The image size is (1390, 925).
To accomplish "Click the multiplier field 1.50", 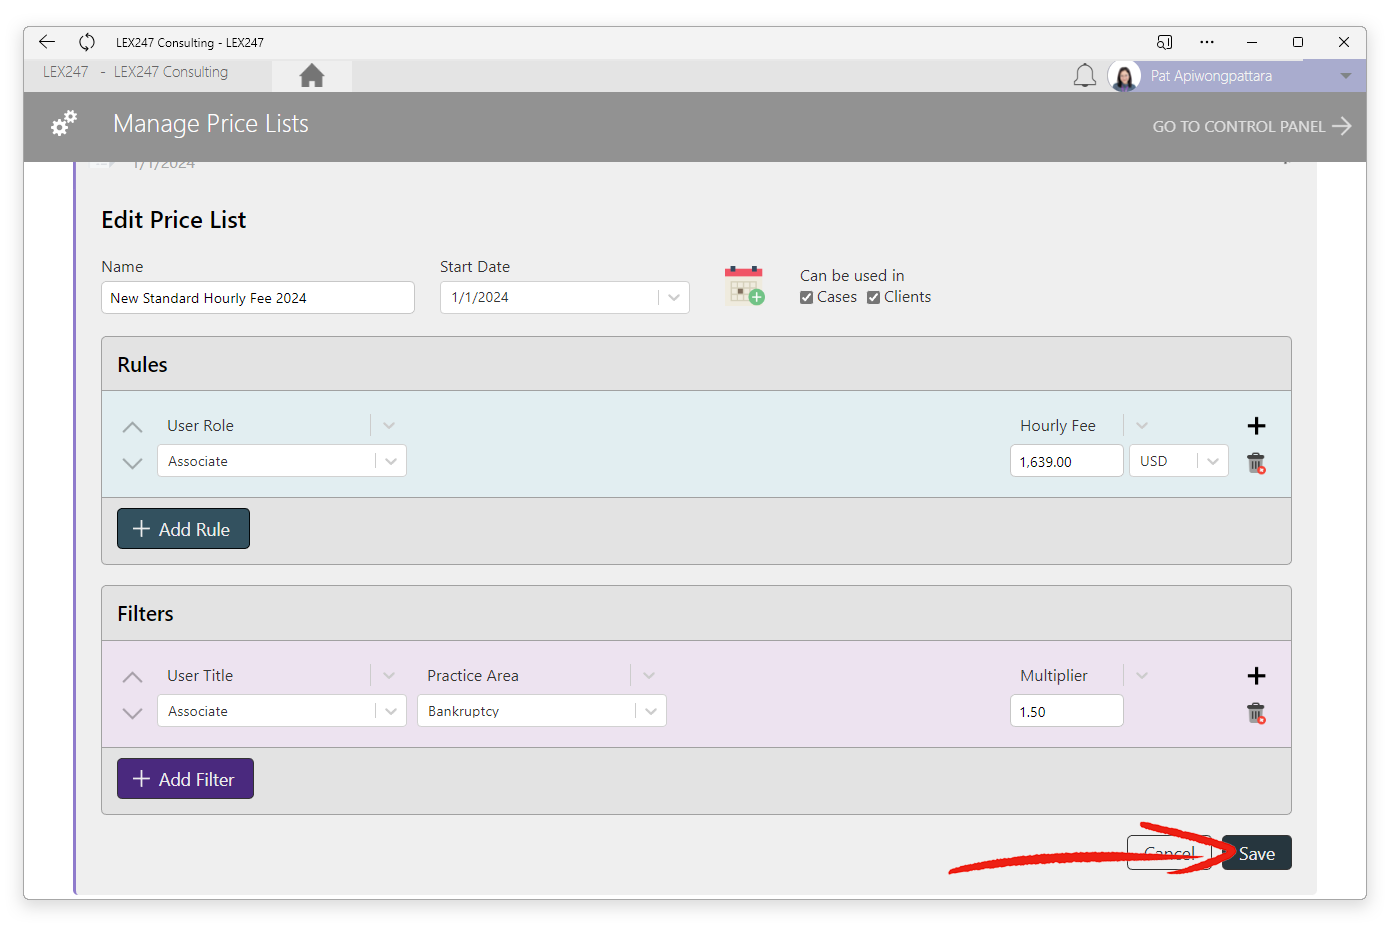I will click(x=1066, y=711).
